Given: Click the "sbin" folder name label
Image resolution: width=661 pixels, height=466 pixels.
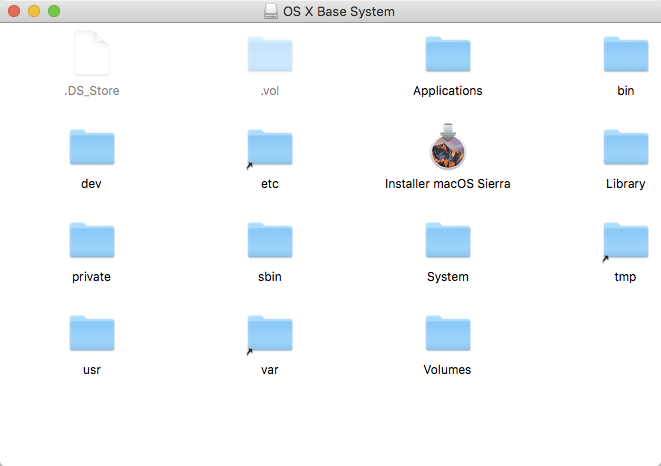Looking at the screenshot, I should (x=270, y=277).
